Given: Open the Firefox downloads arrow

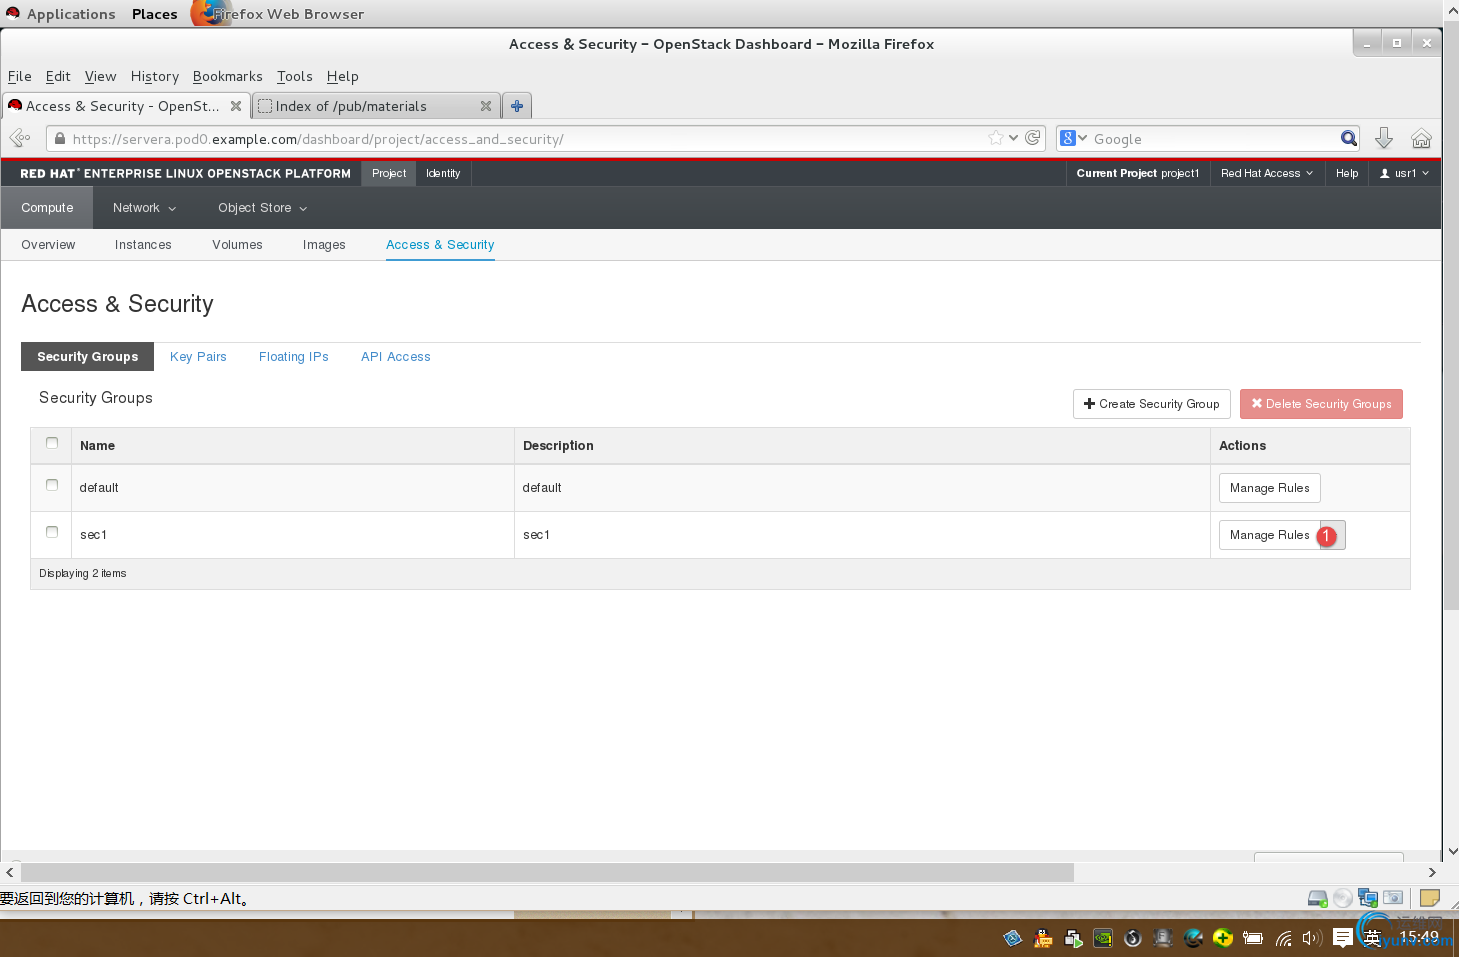Looking at the screenshot, I should [1384, 138].
